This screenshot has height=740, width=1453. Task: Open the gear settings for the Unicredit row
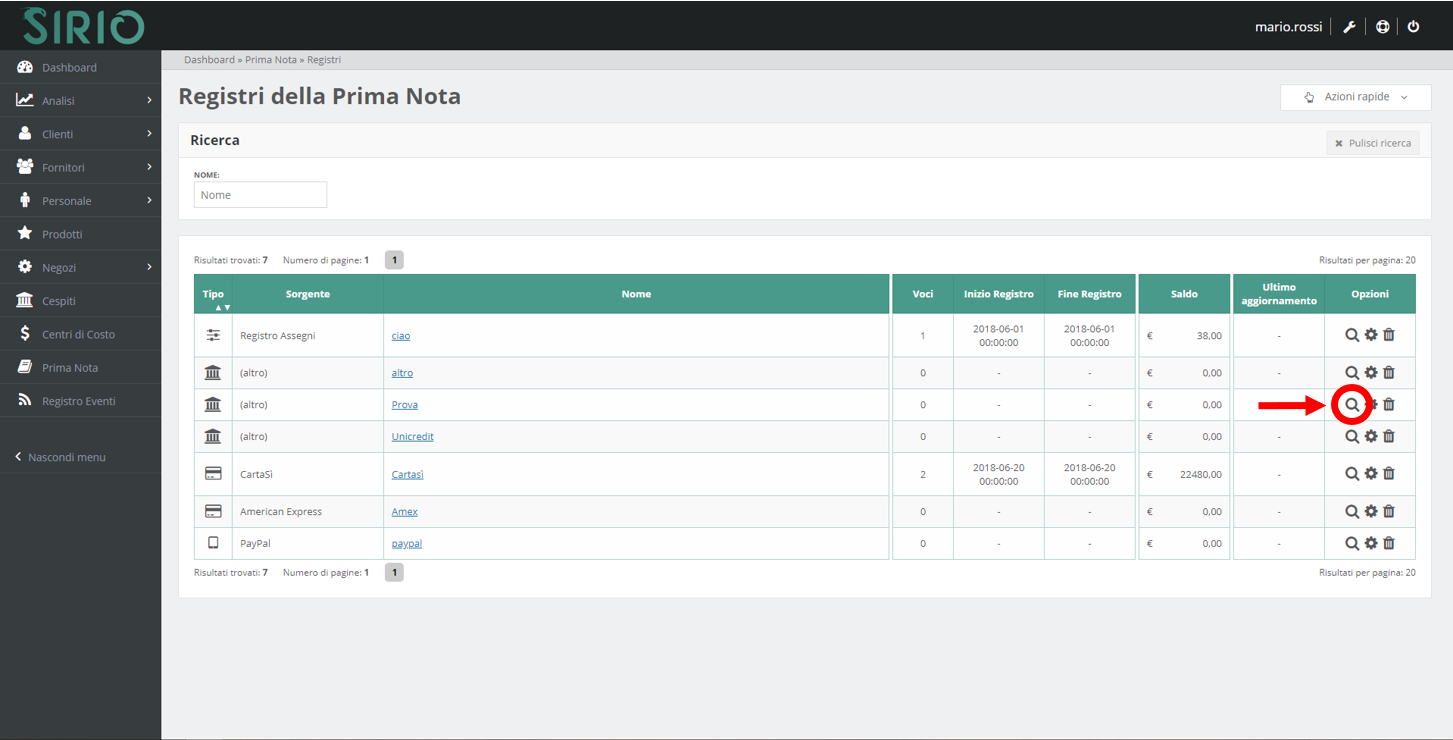coord(1371,437)
